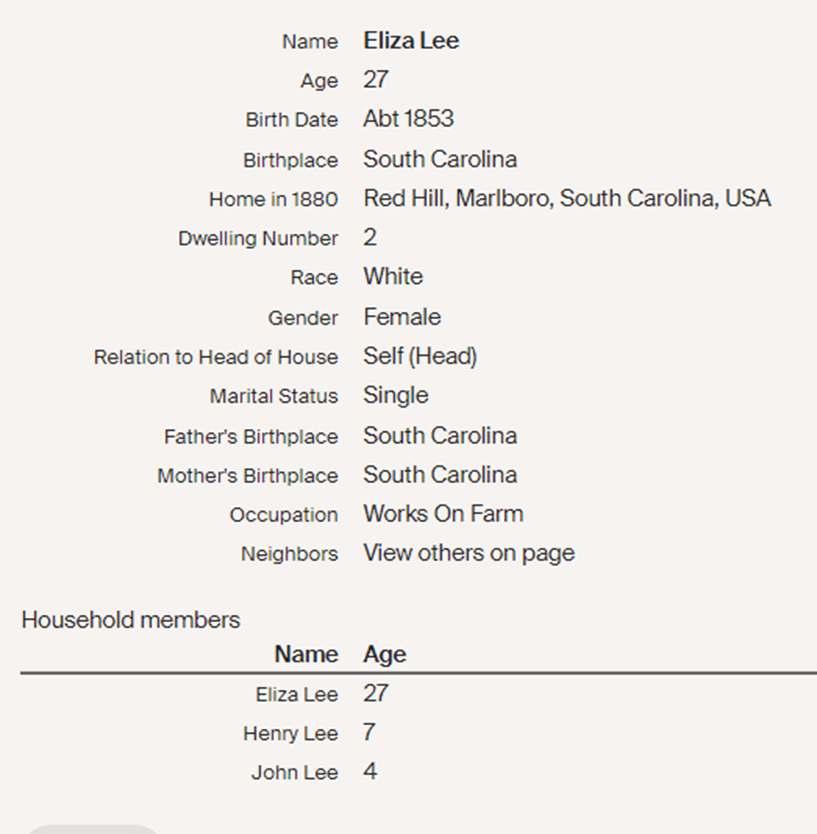This screenshot has height=834, width=817.
Task: Click the "View others on page" link
Action: tap(468, 553)
